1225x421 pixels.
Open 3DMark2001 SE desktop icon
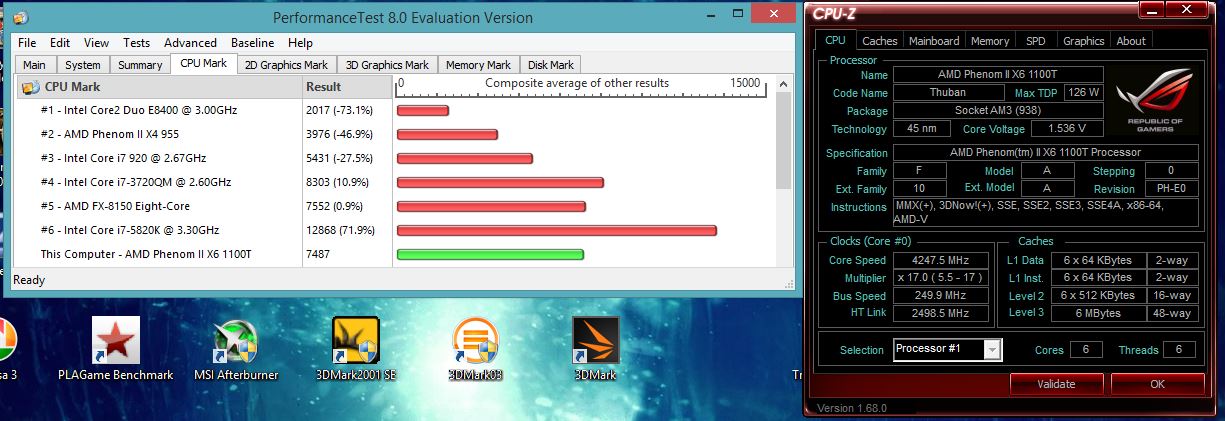[355, 347]
